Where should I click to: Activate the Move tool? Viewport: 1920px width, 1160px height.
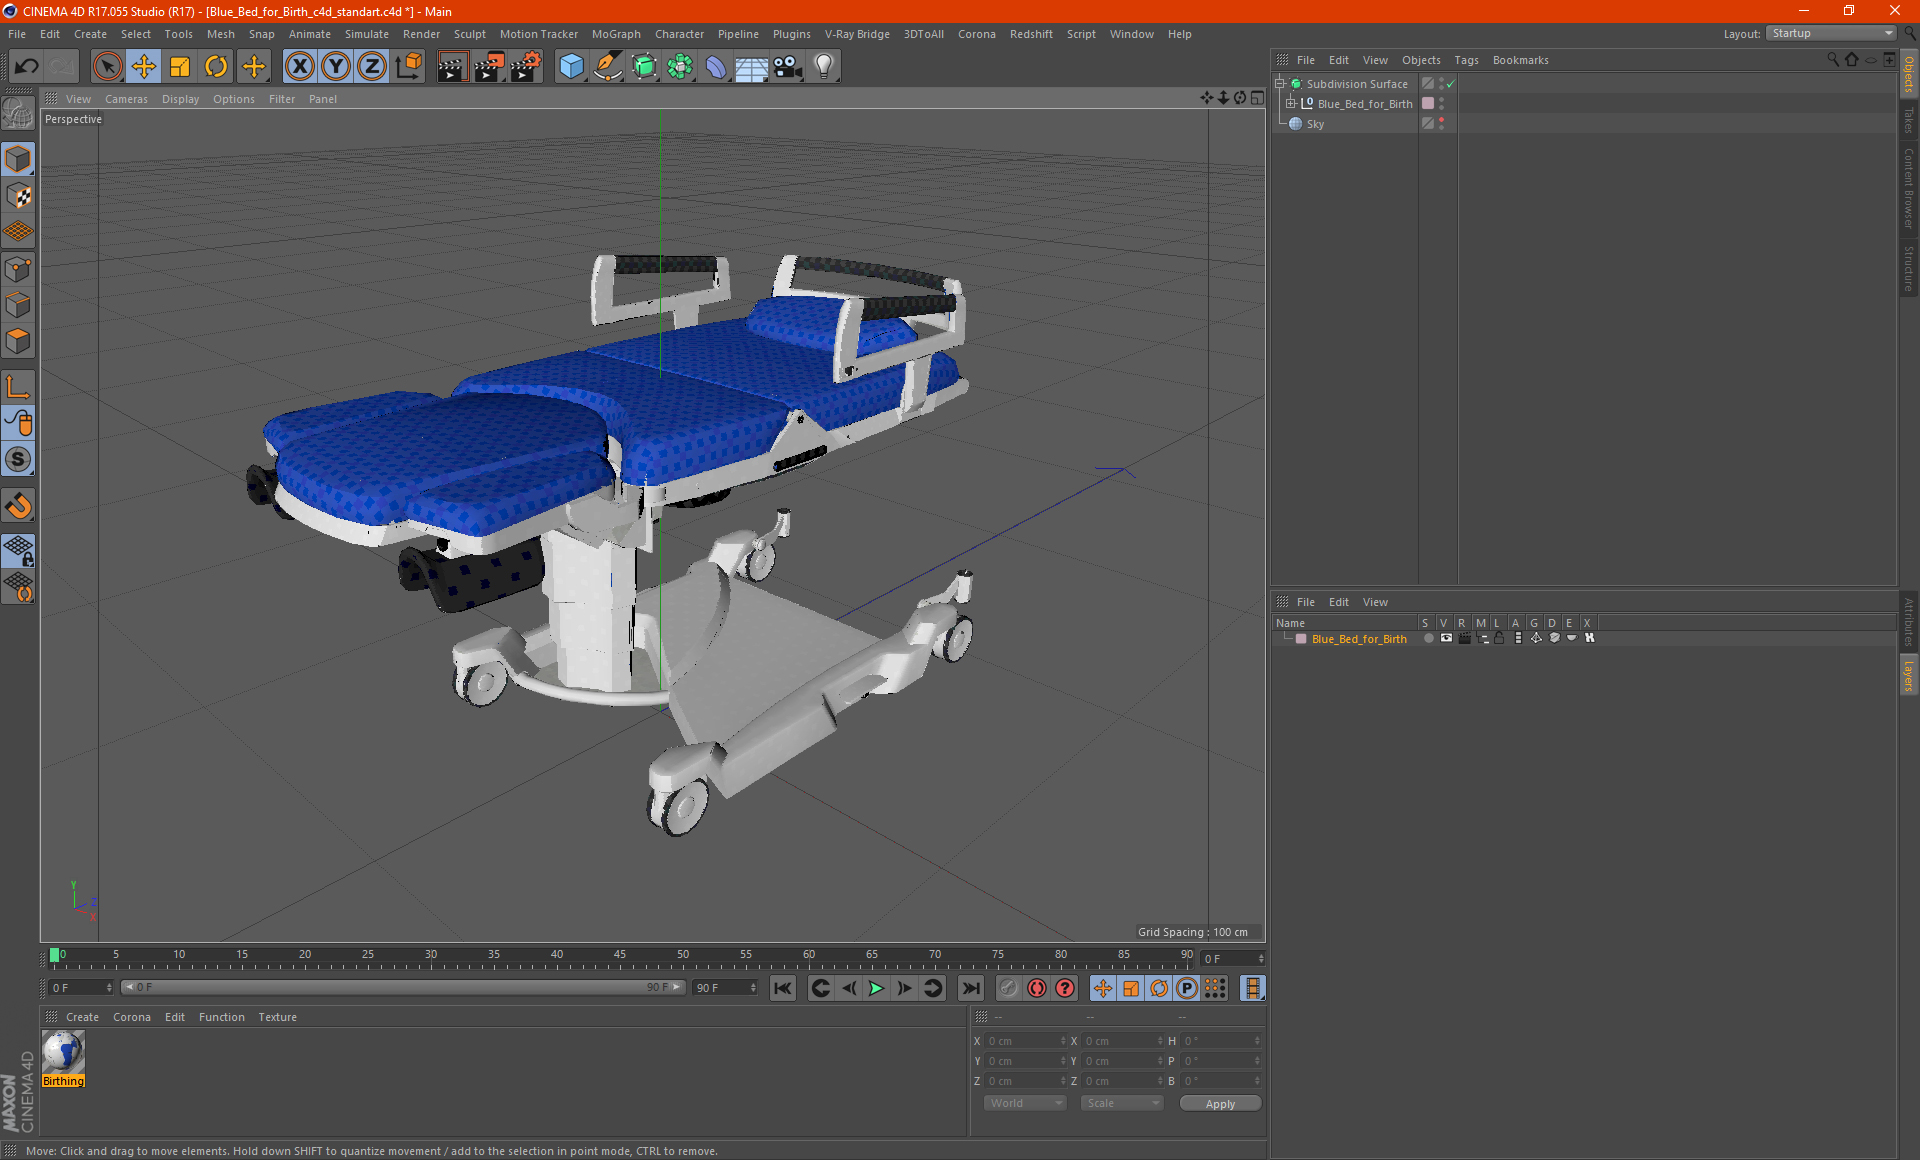144,67
